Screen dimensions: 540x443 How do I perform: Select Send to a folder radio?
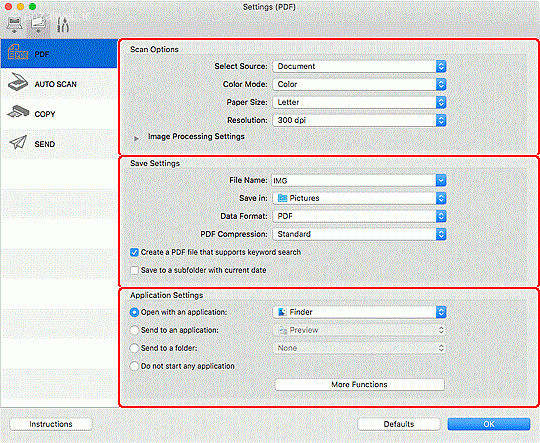click(x=134, y=348)
